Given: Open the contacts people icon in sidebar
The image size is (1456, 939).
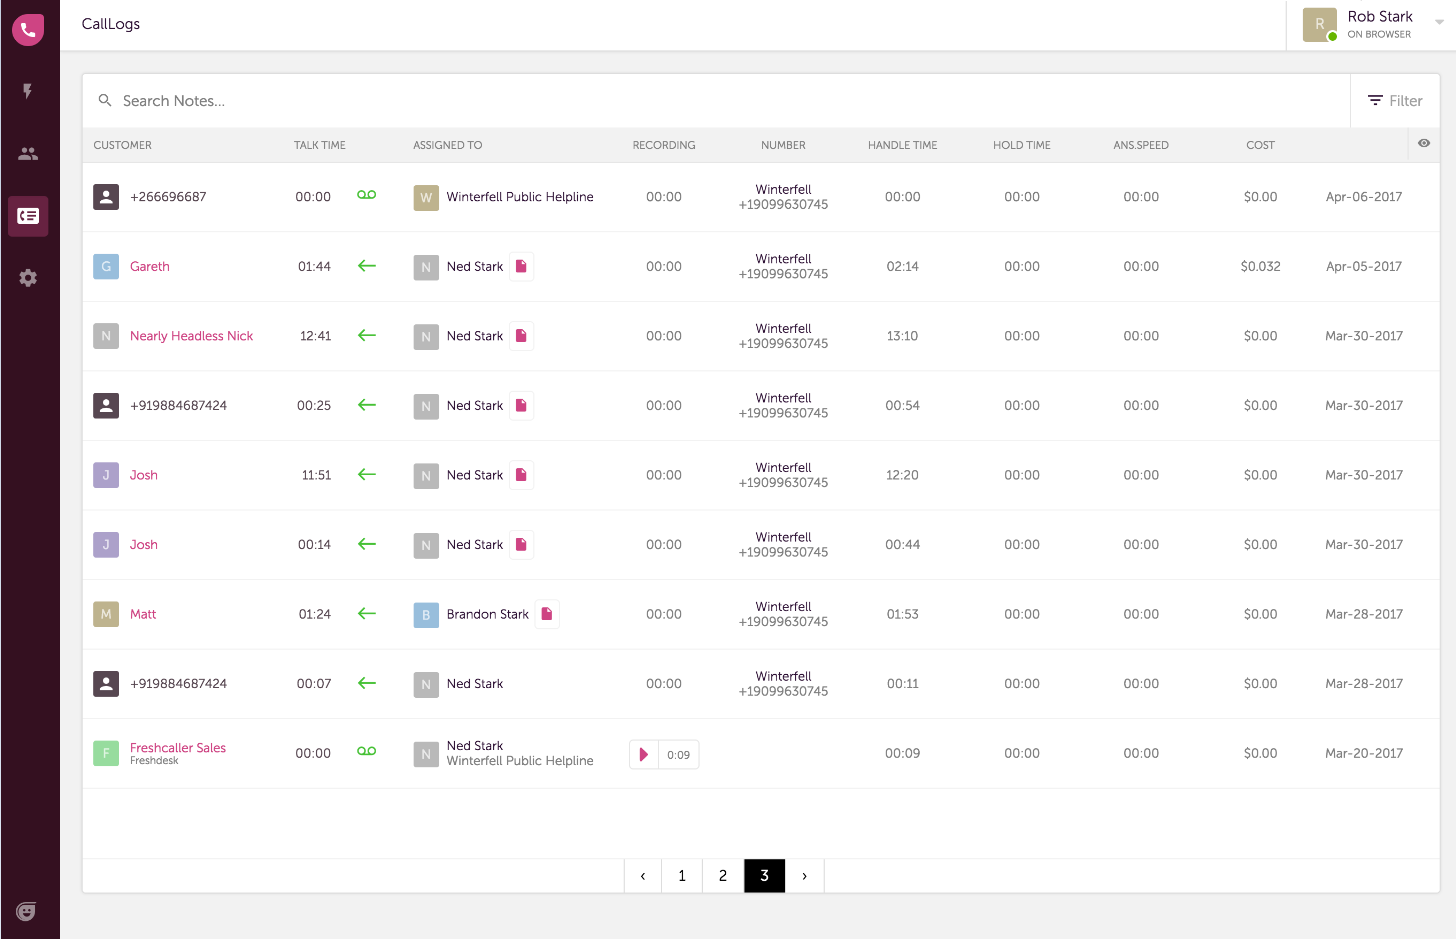Looking at the screenshot, I should pos(28,154).
